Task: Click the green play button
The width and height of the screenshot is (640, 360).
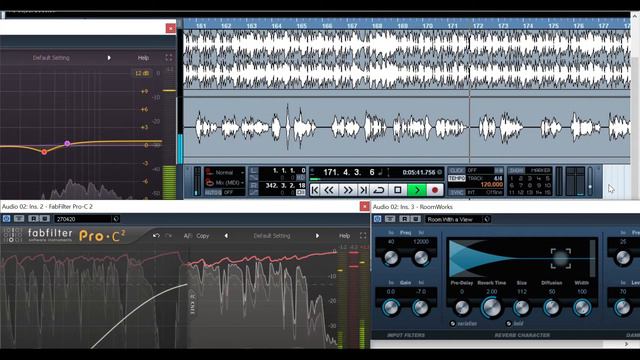Action: point(417,190)
